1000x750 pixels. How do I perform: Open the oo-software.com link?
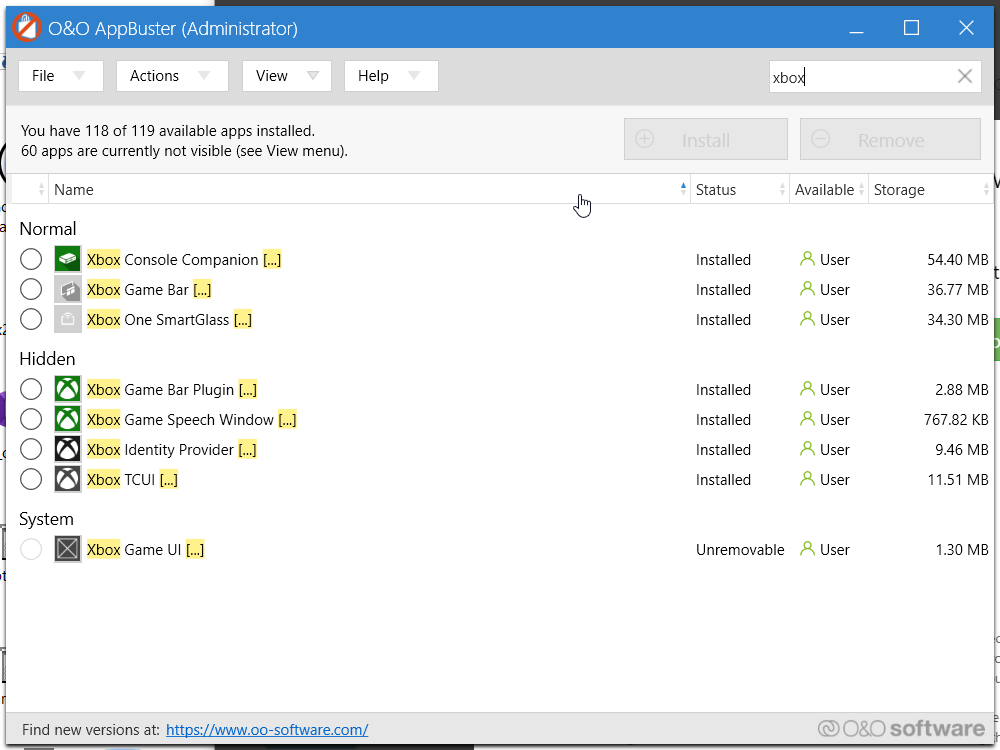267,730
